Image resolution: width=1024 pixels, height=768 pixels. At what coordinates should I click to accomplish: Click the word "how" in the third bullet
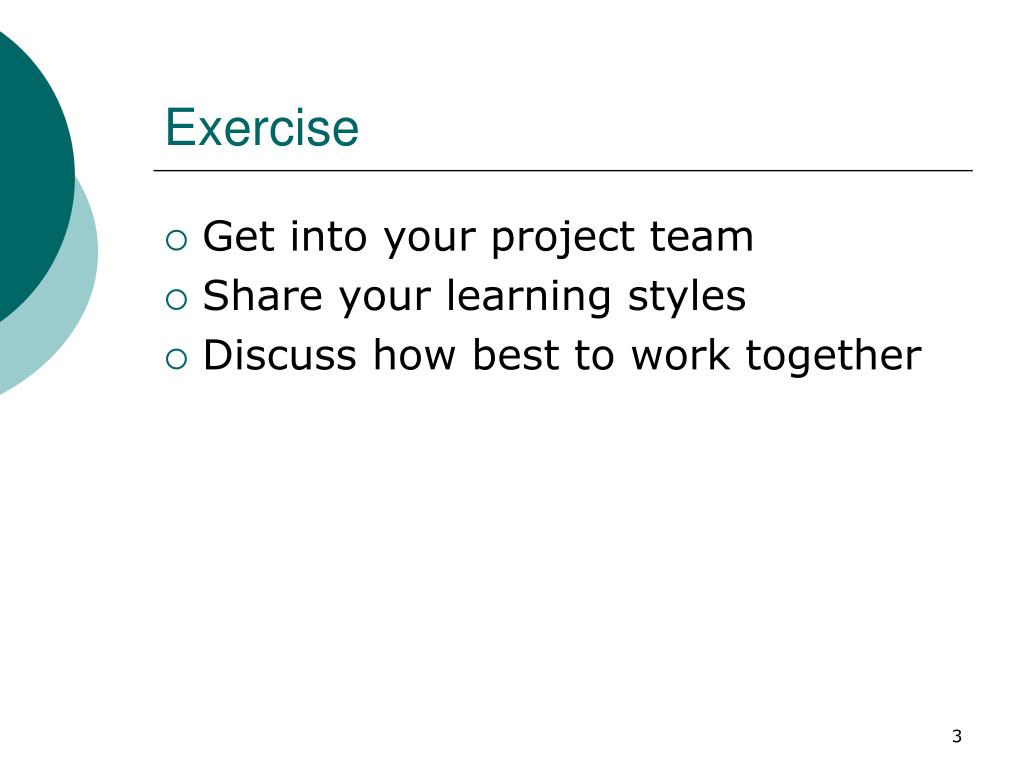click(414, 355)
